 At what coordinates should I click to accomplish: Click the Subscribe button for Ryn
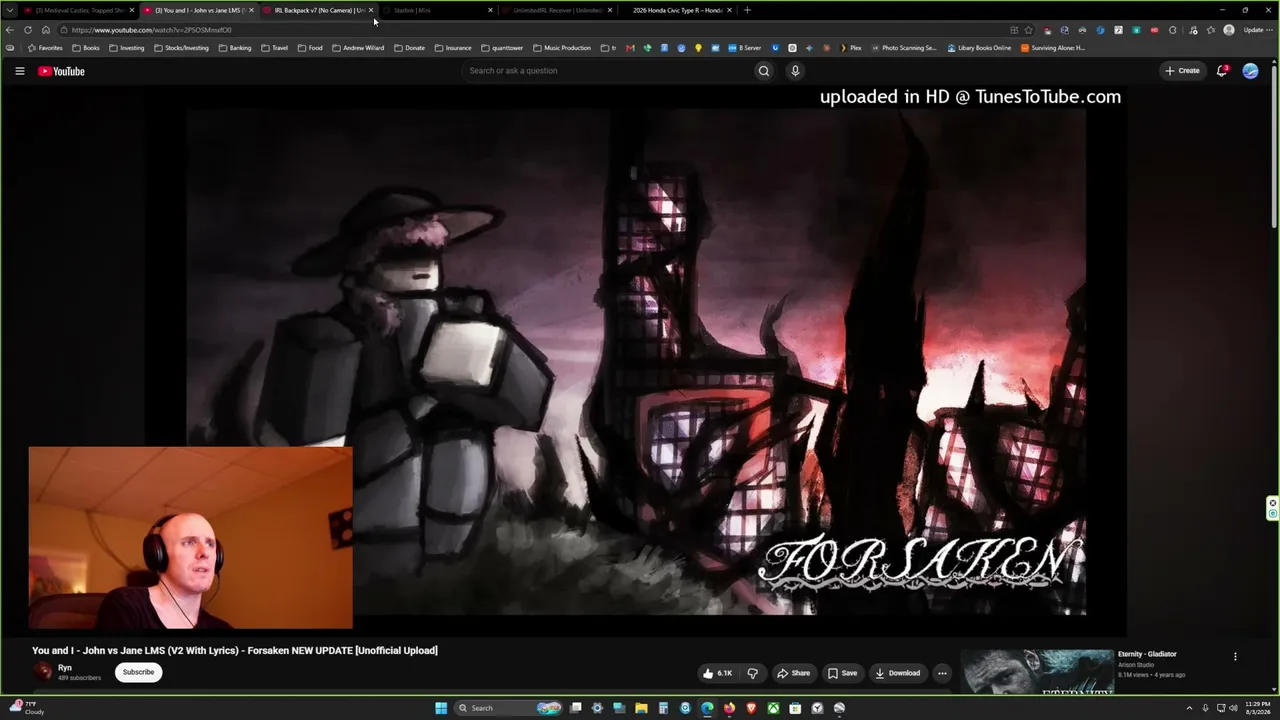pos(138,672)
